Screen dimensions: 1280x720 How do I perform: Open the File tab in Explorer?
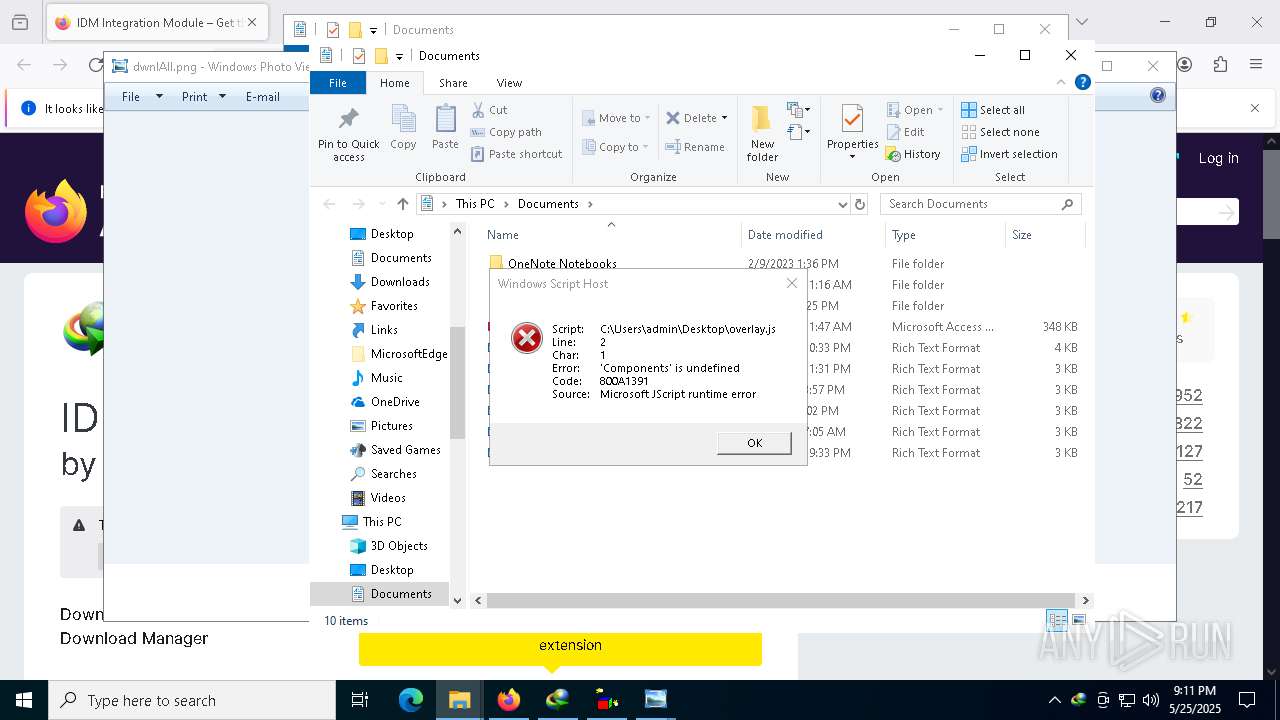coord(338,83)
